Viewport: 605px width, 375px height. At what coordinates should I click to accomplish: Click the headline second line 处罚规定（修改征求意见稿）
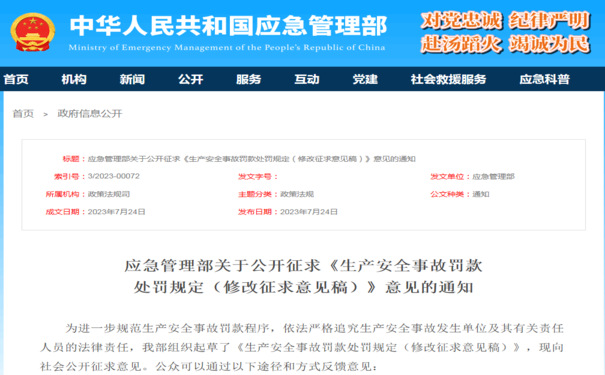[303, 287]
